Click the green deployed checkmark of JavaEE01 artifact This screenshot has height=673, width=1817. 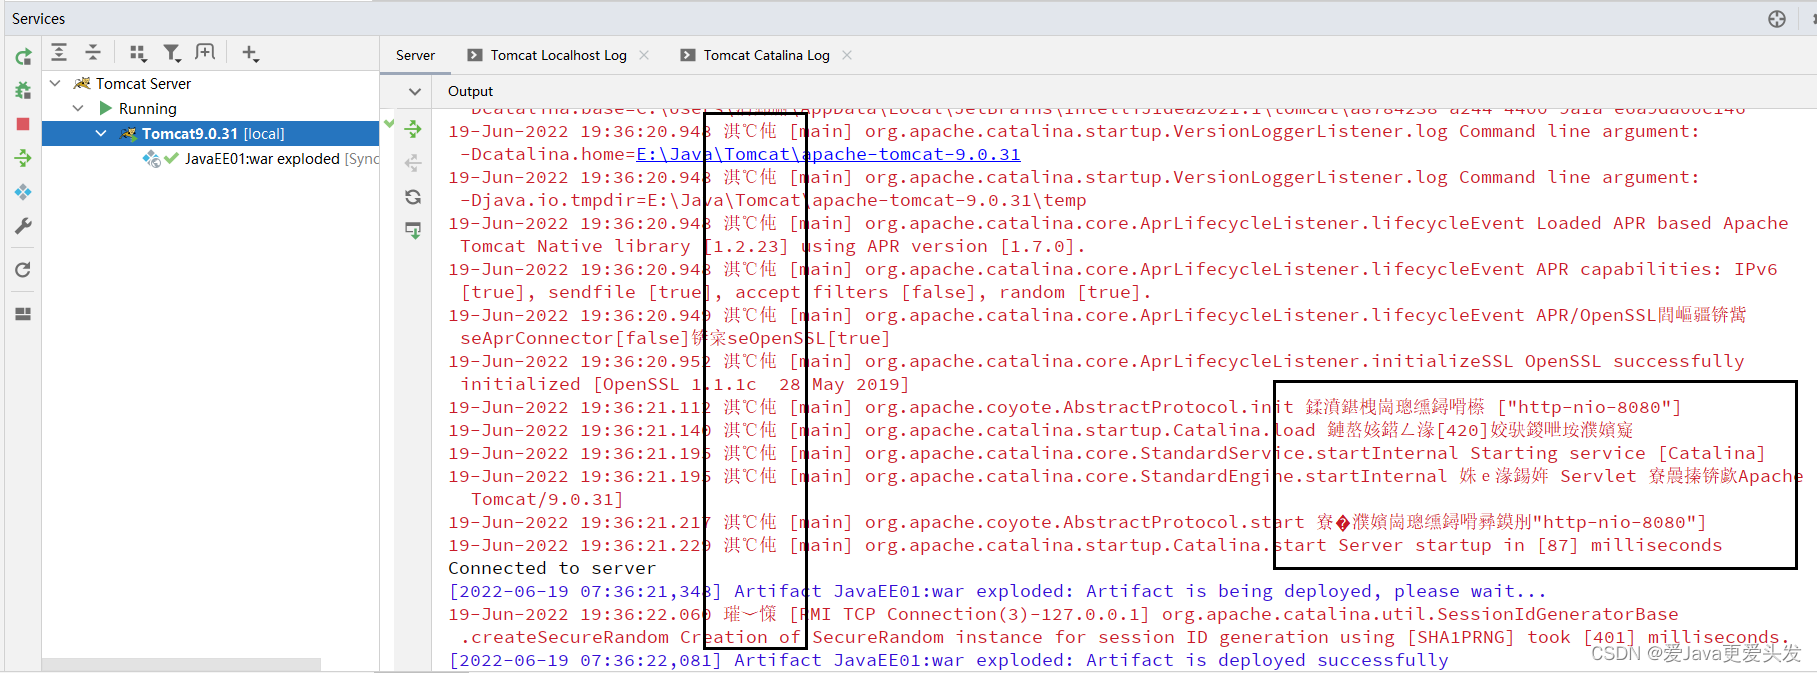click(172, 158)
